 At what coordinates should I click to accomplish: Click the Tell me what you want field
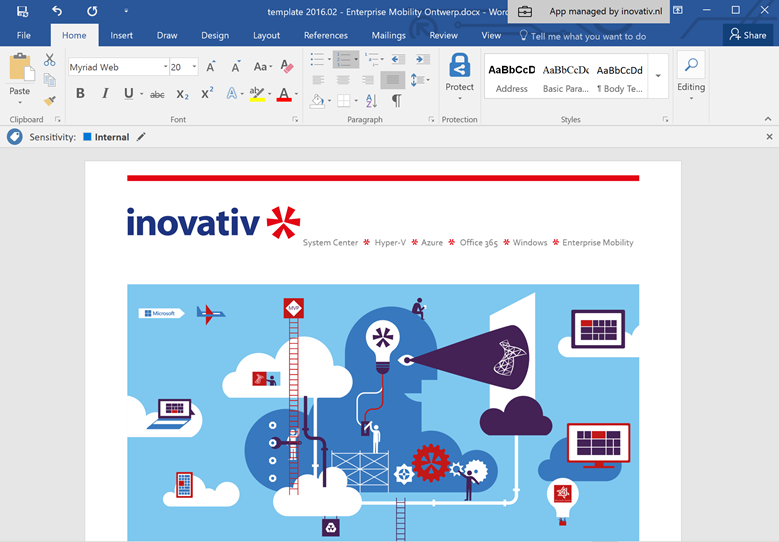click(587, 36)
